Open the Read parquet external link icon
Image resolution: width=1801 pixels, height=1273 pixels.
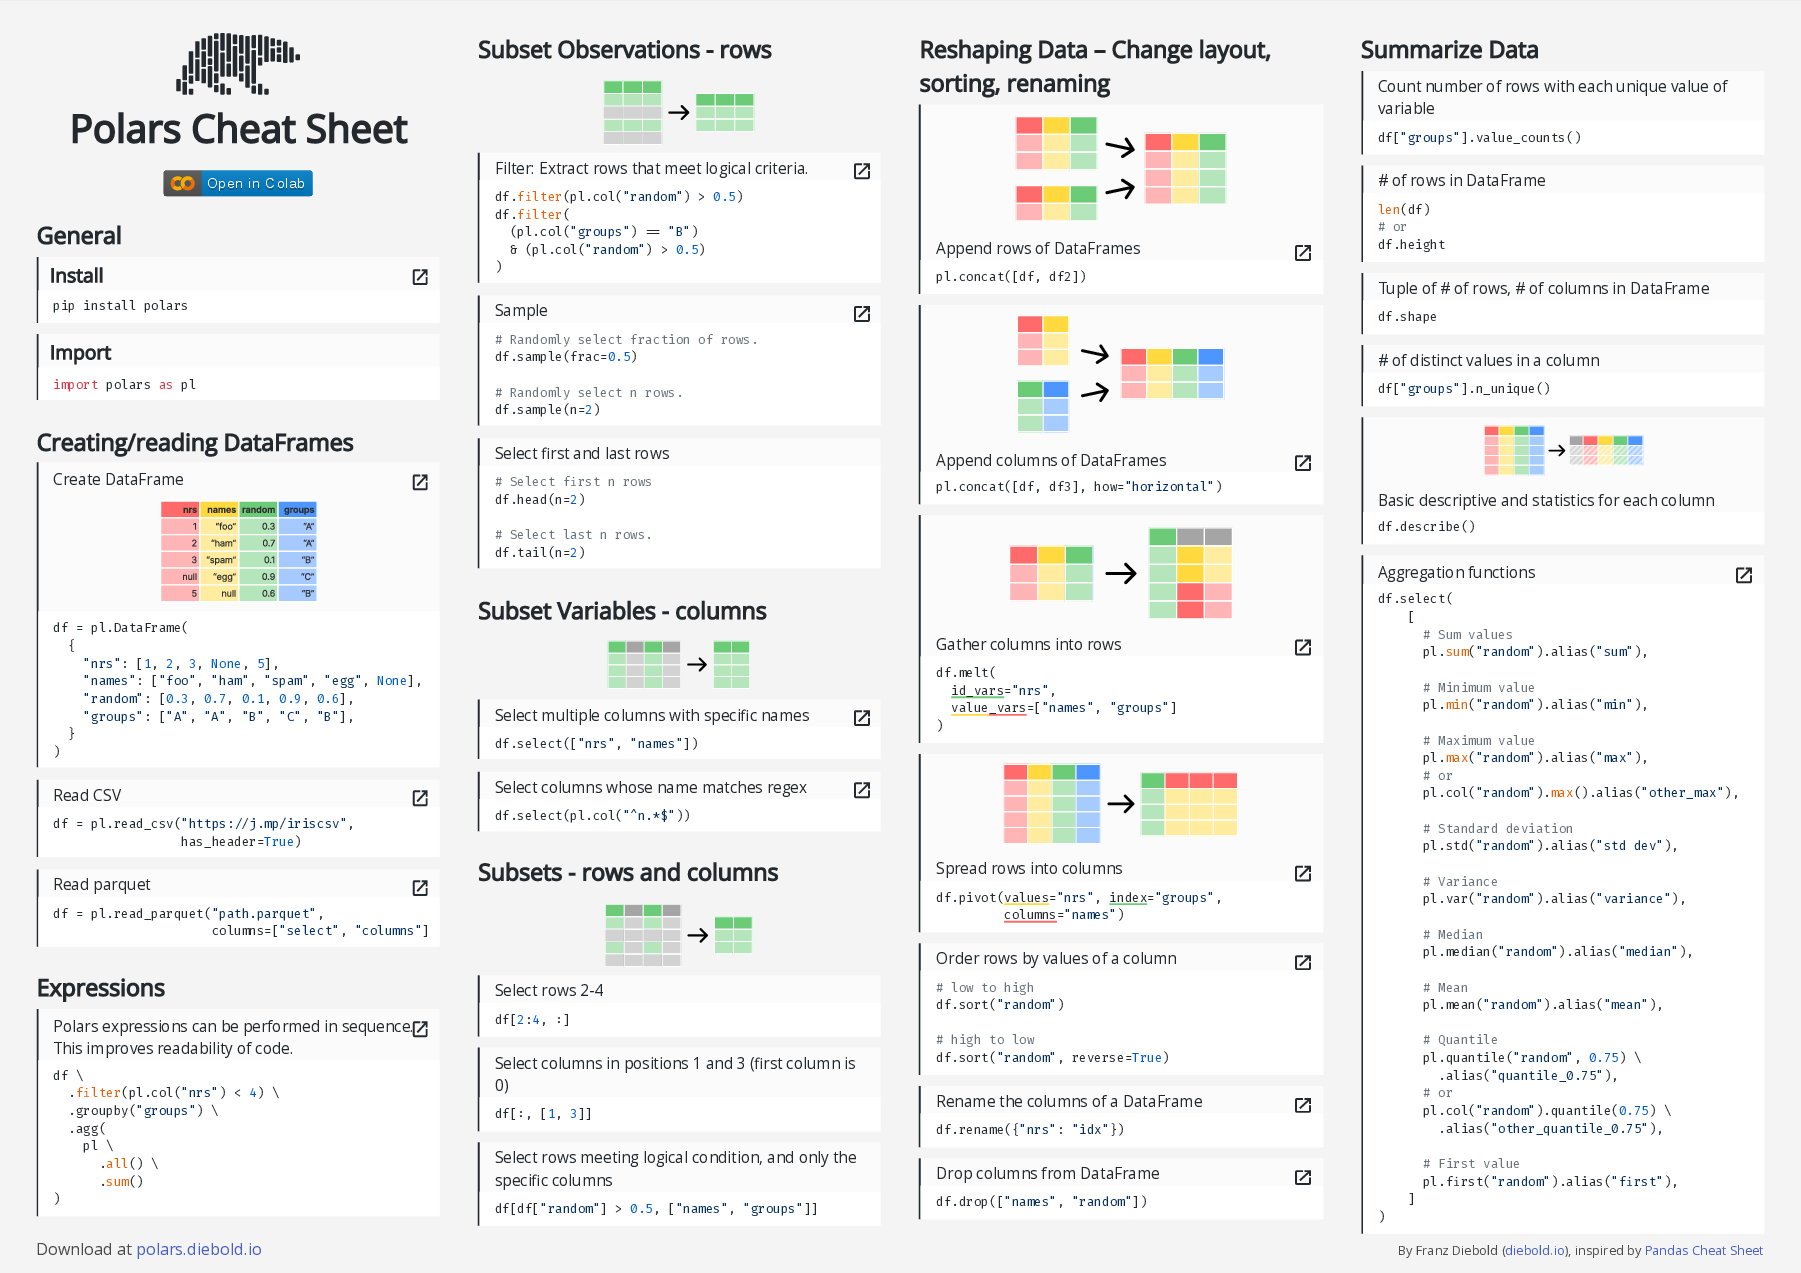[420, 887]
